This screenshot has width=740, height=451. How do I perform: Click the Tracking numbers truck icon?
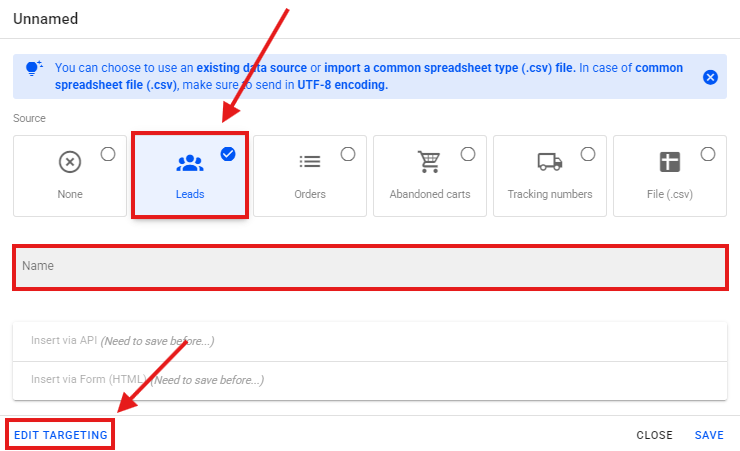(549, 162)
